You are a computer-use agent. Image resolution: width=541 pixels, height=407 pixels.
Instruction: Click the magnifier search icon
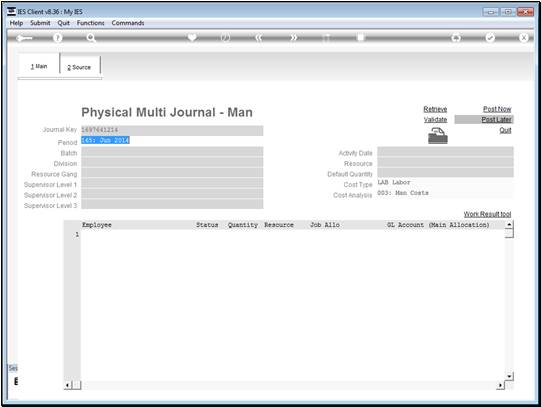pos(91,38)
